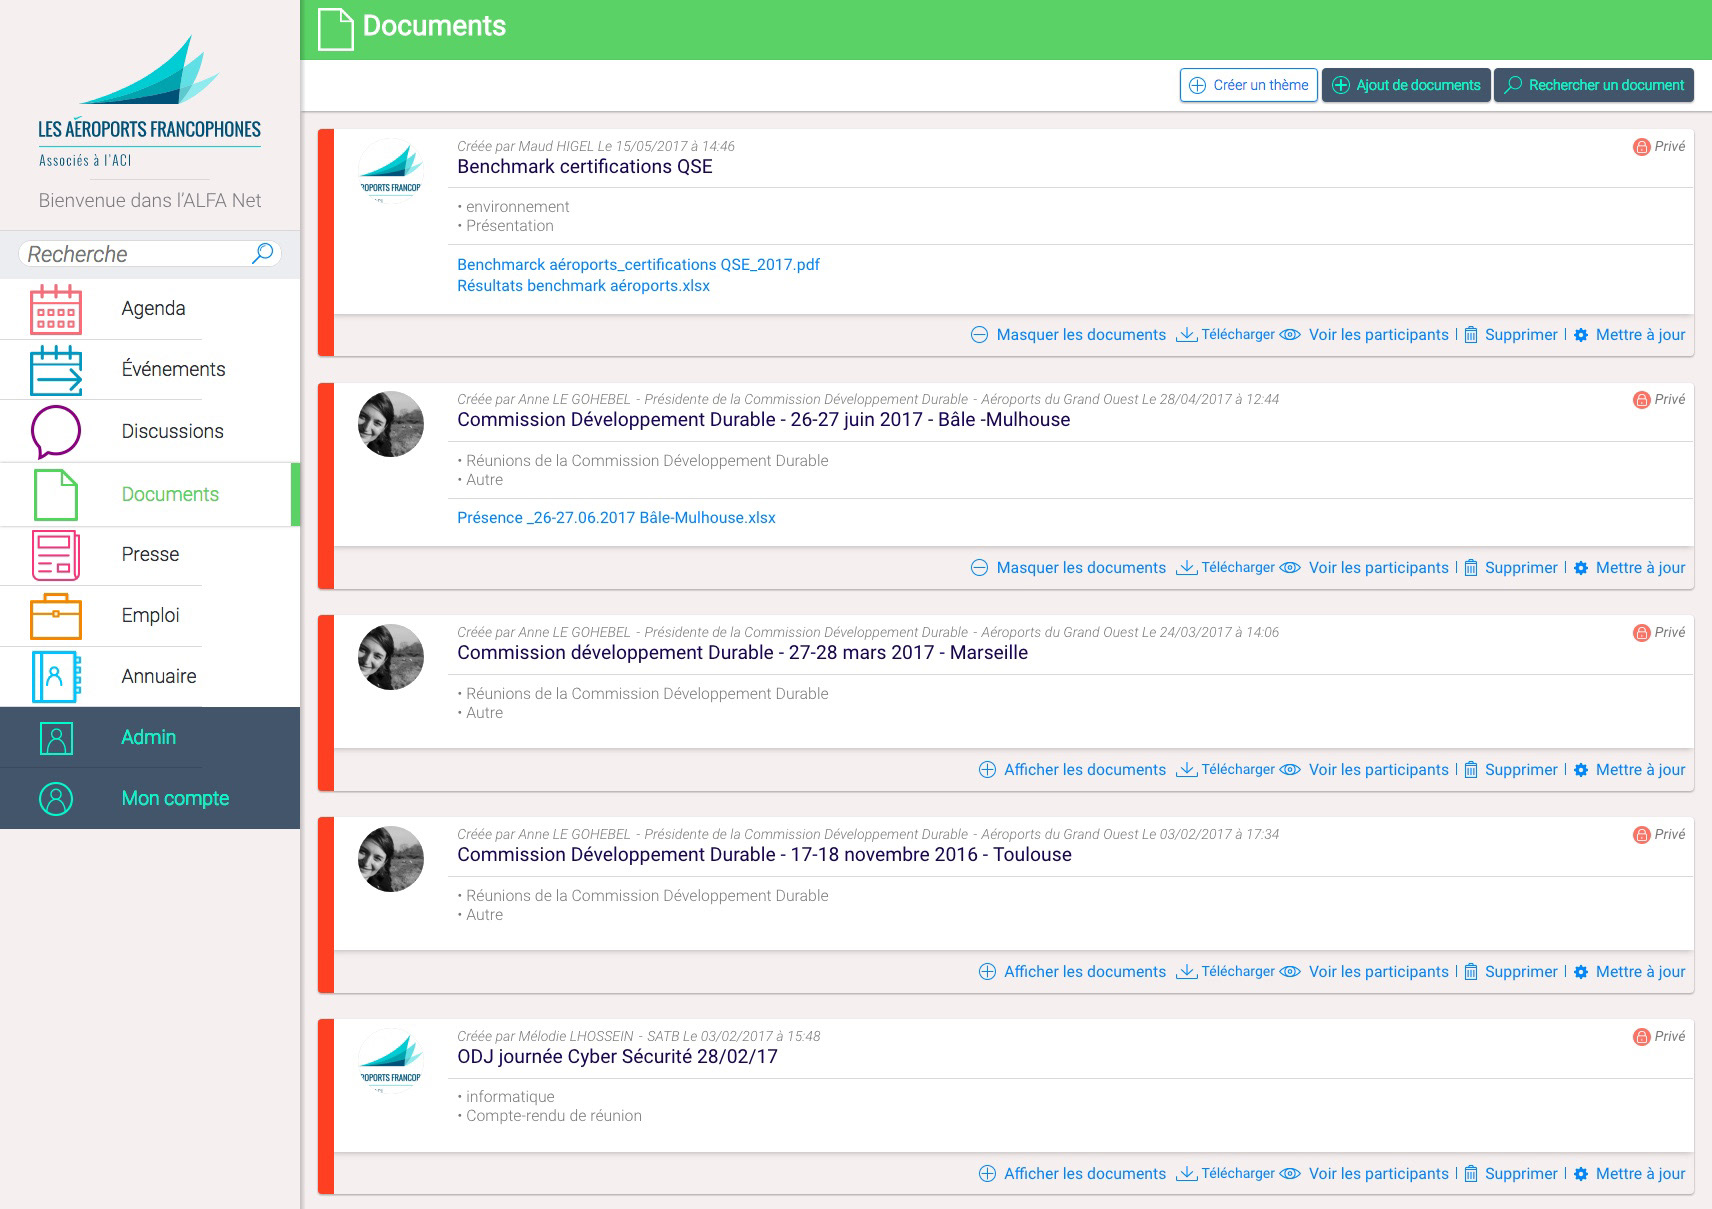
Task: Expand documents of Toulouse commission
Action: 1072,972
